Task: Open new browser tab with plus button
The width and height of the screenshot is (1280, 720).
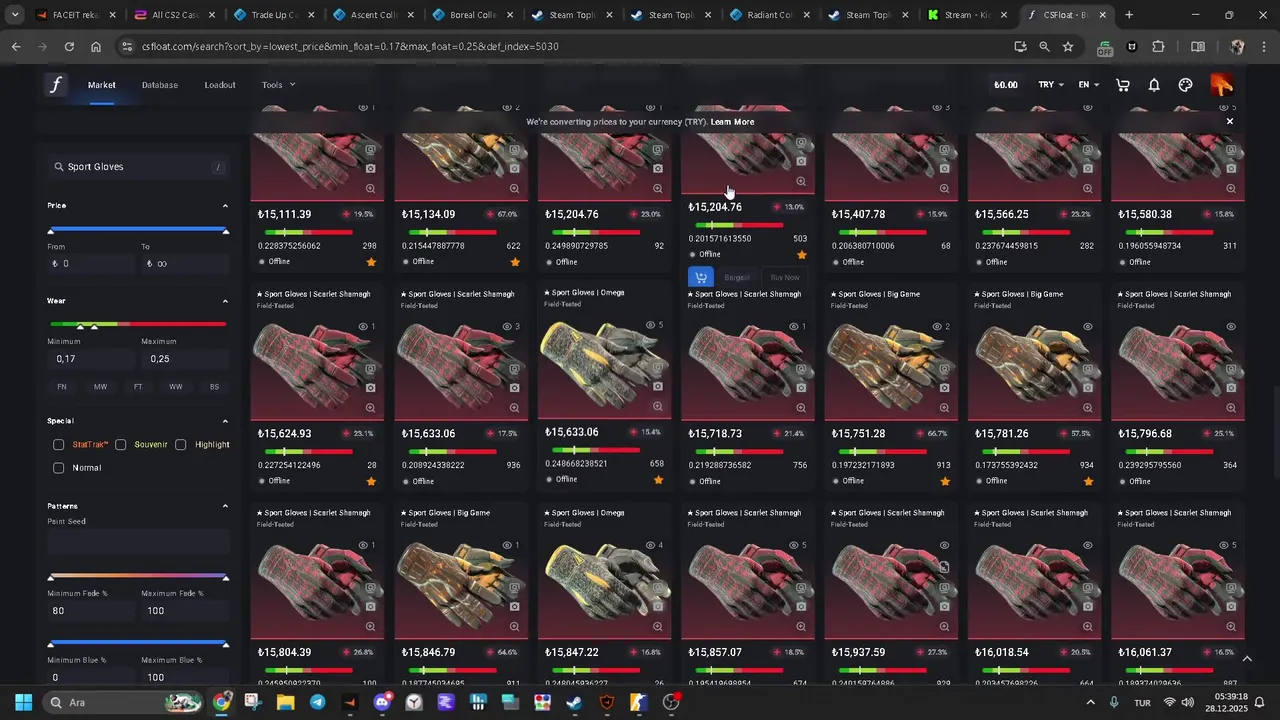Action: tap(1129, 15)
